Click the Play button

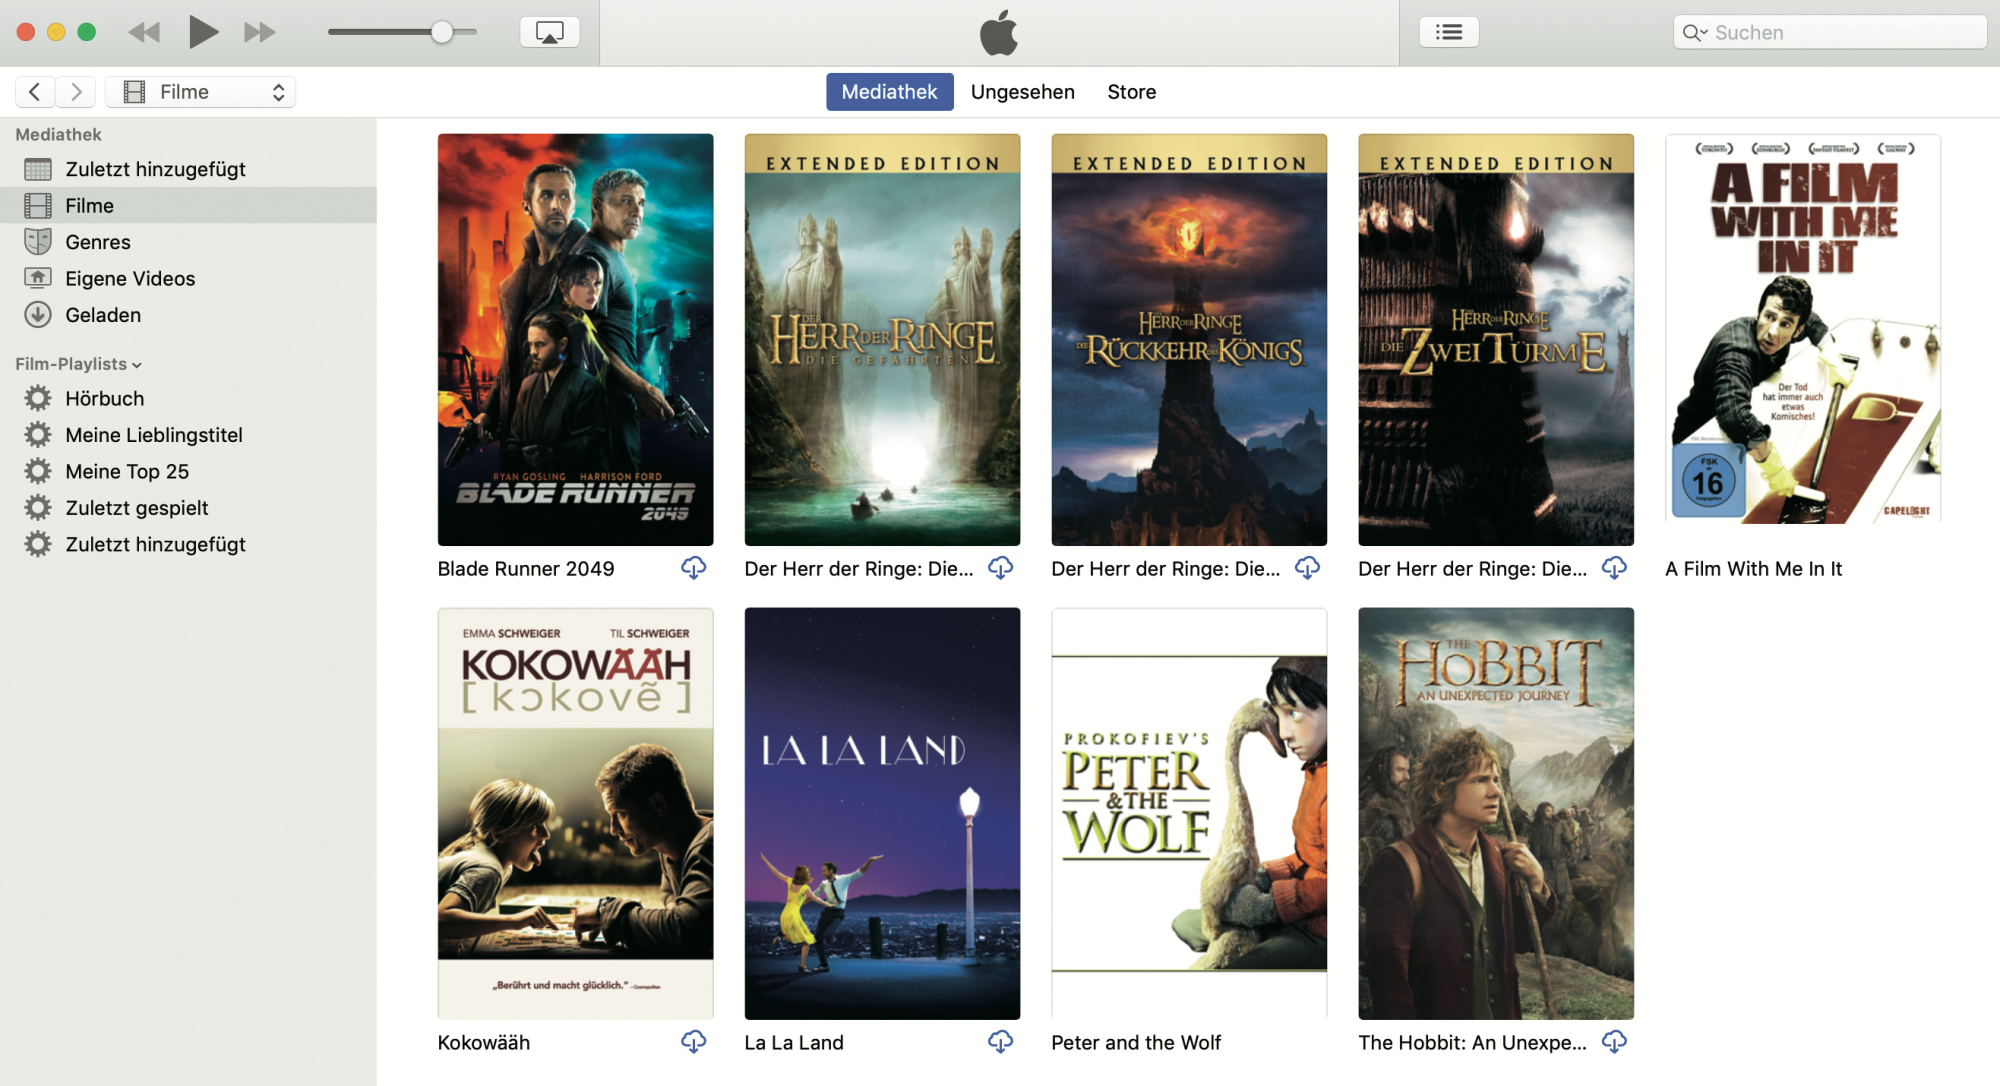[x=203, y=32]
